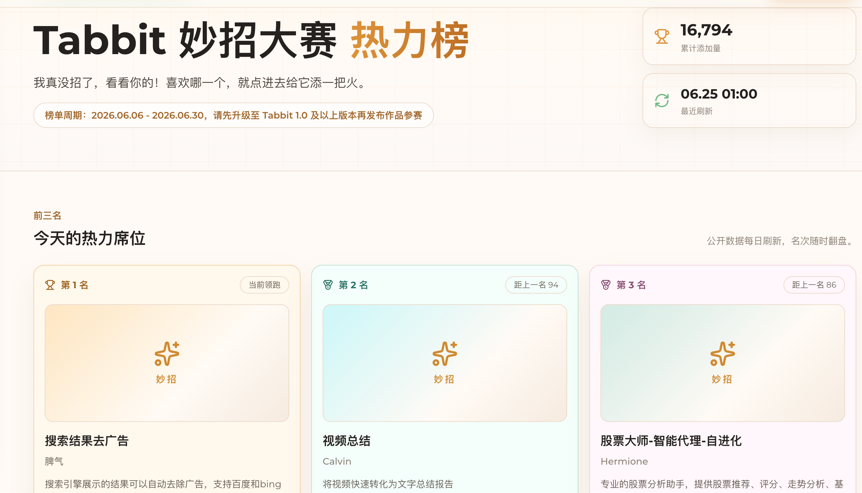Click the 累计添加量 label

pyautogui.click(x=700, y=48)
